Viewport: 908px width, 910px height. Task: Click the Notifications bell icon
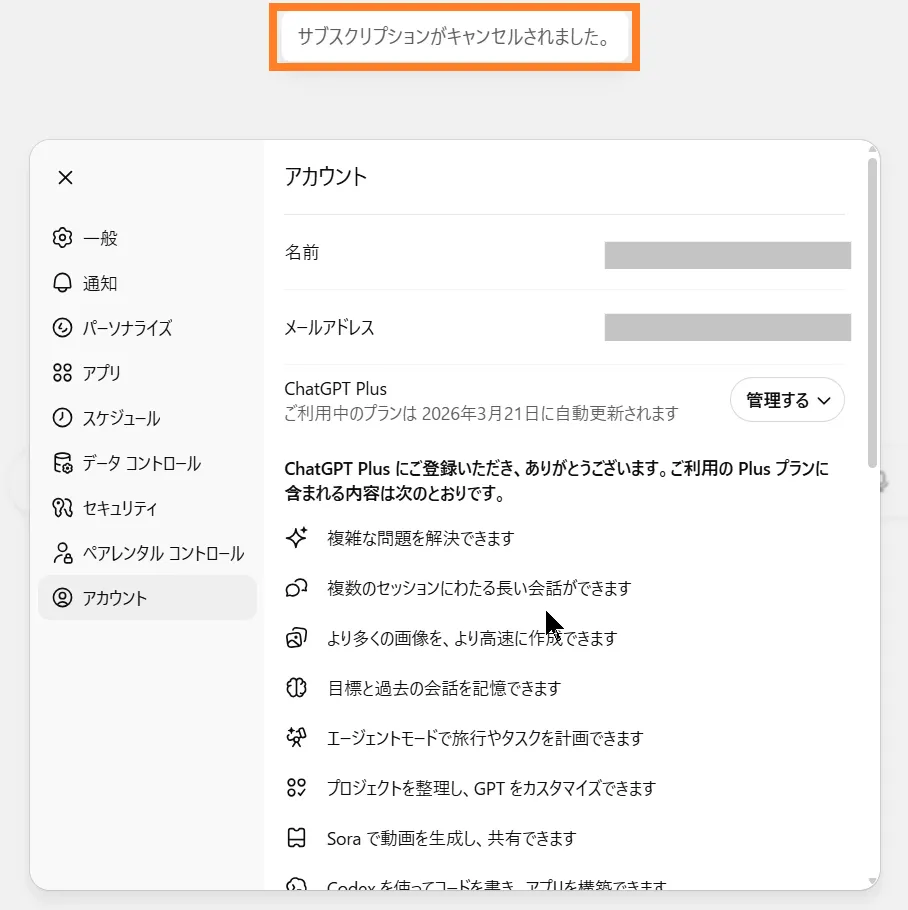click(62, 283)
